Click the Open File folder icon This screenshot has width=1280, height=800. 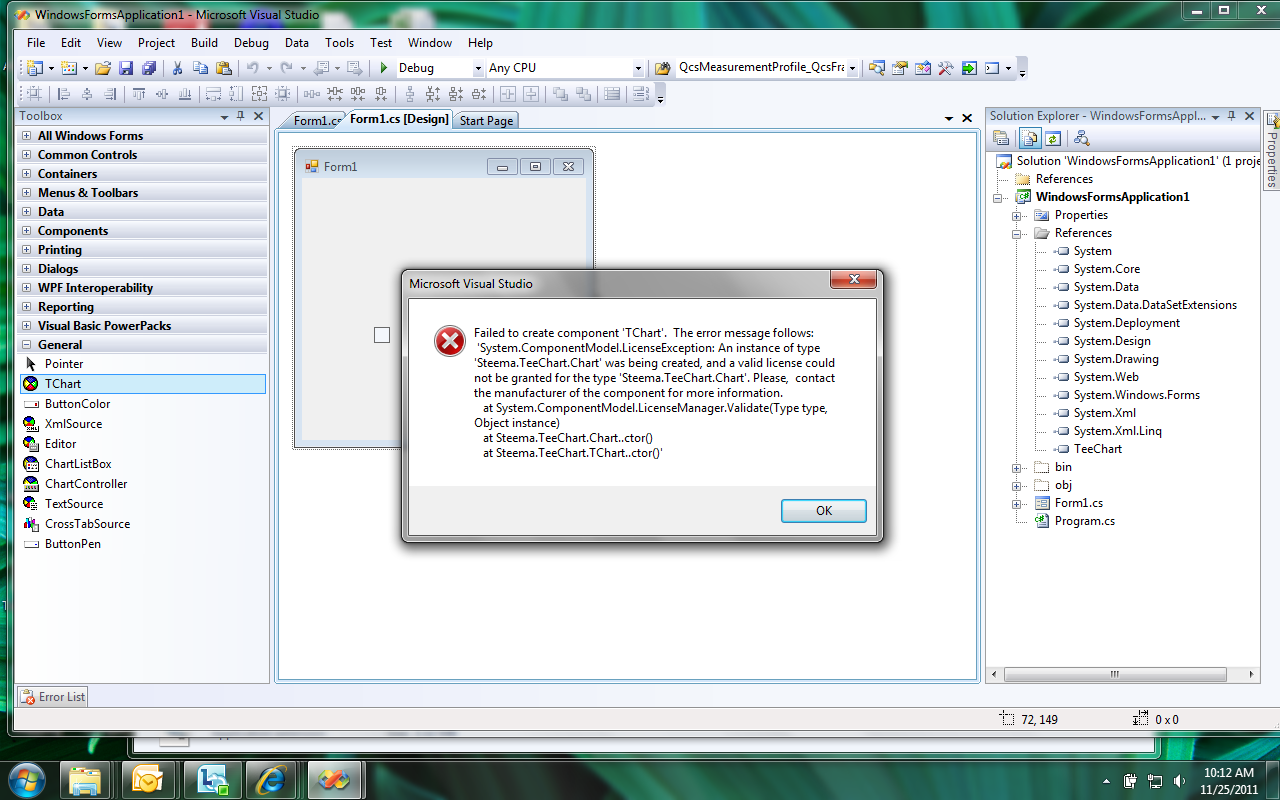102,68
